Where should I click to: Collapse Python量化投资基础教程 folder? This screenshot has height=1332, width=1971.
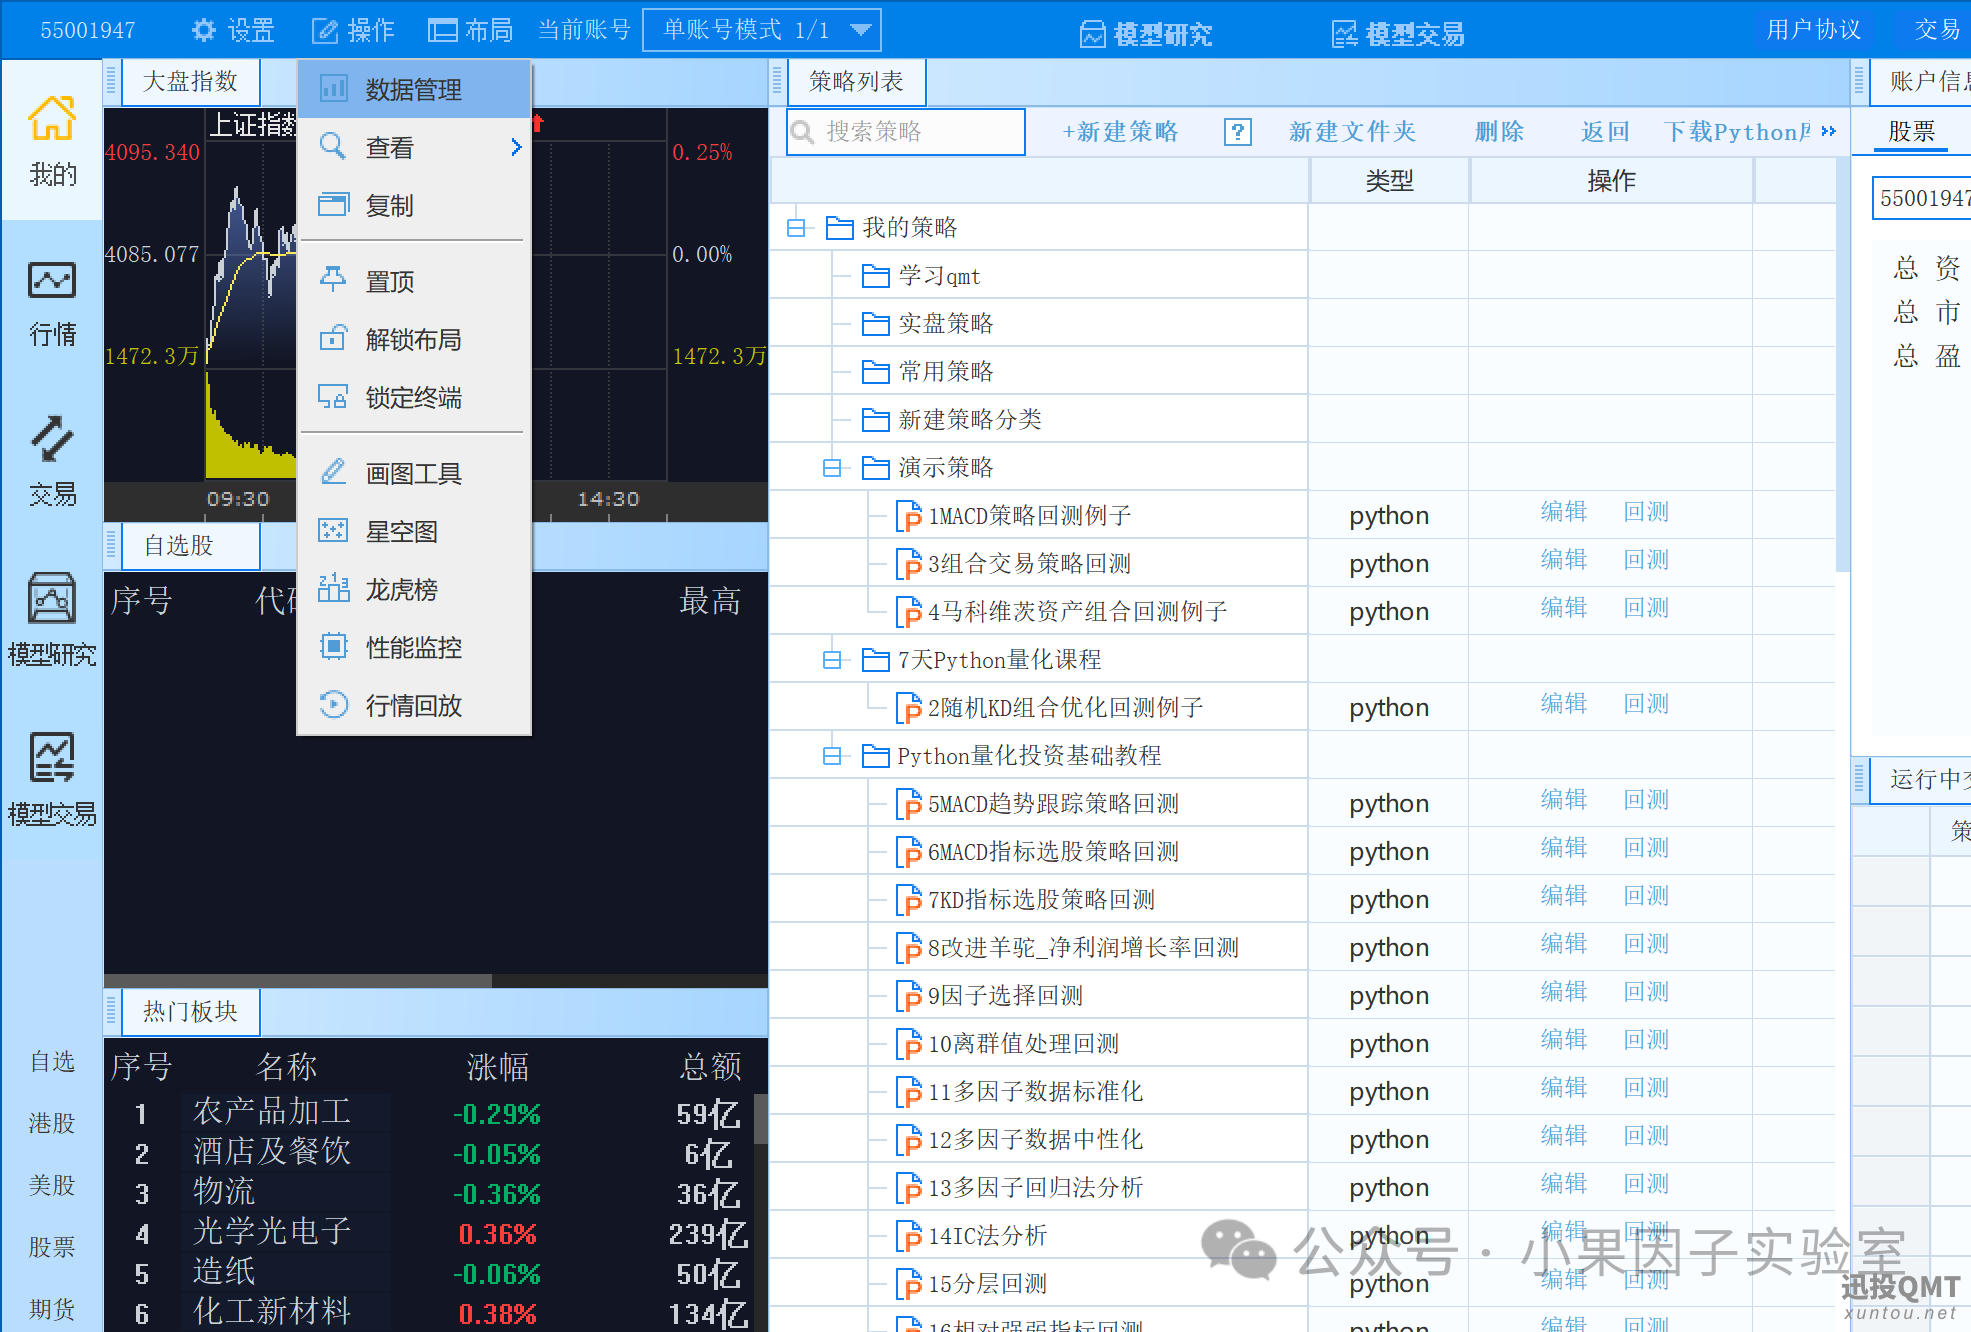click(832, 756)
